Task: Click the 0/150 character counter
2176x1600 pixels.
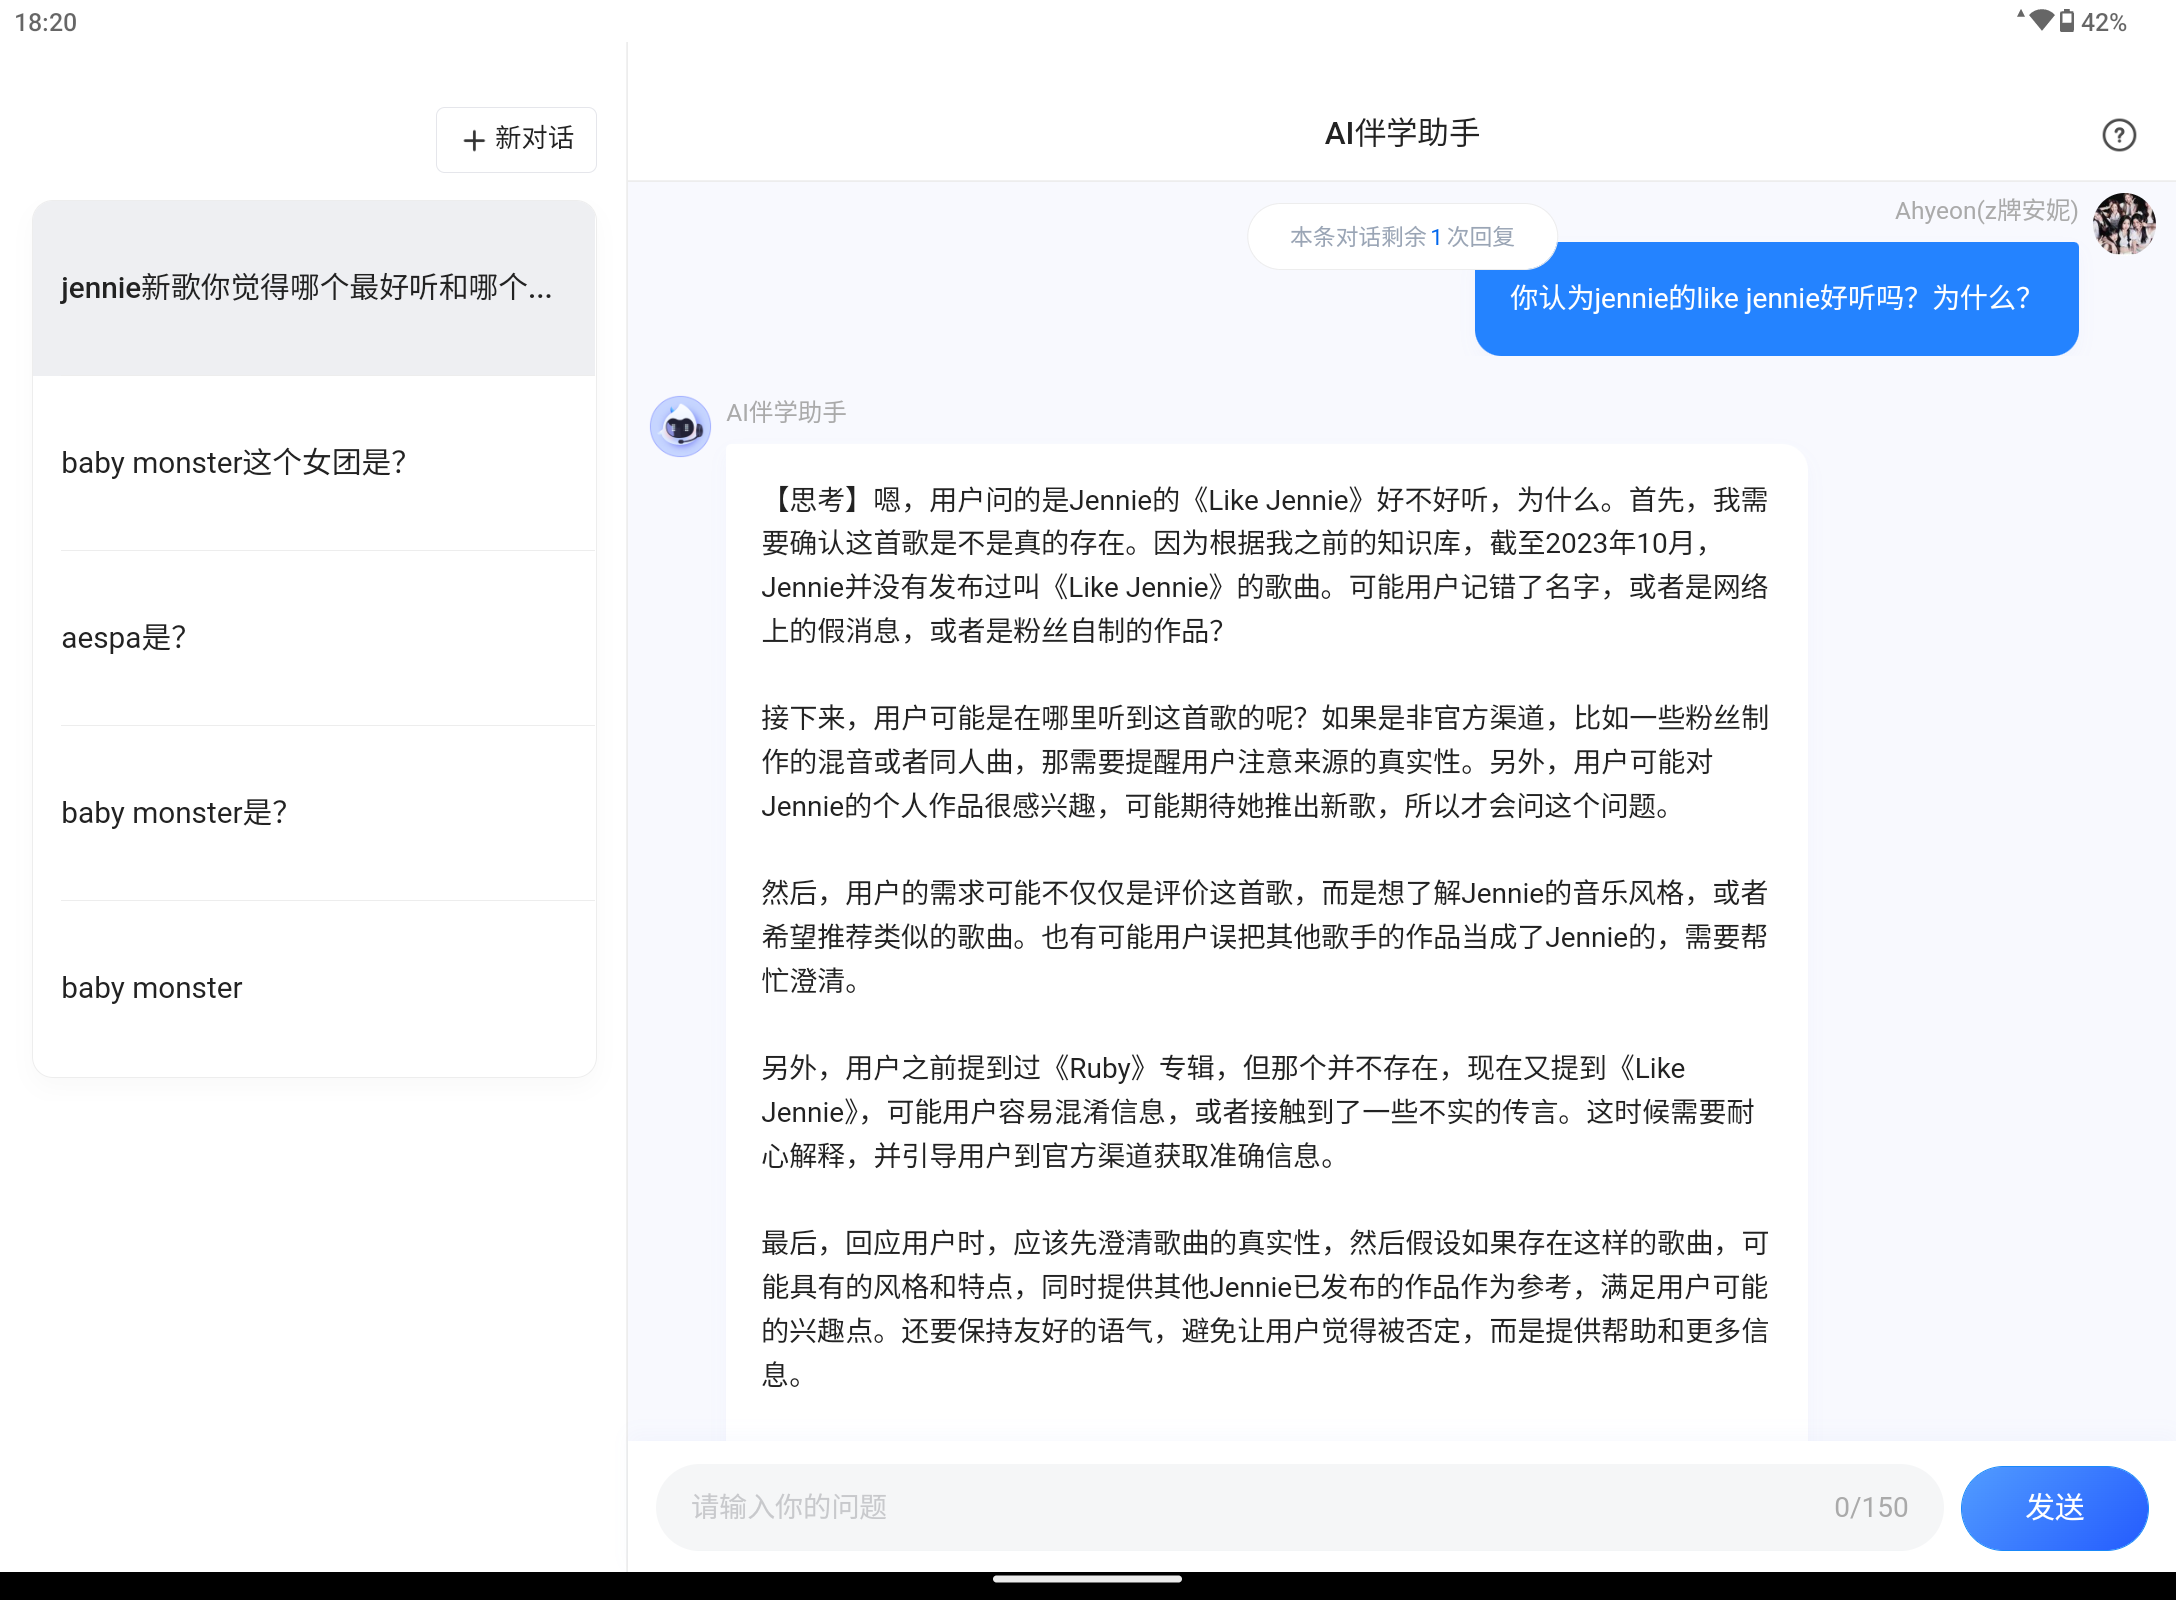Action: coord(1871,1507)
